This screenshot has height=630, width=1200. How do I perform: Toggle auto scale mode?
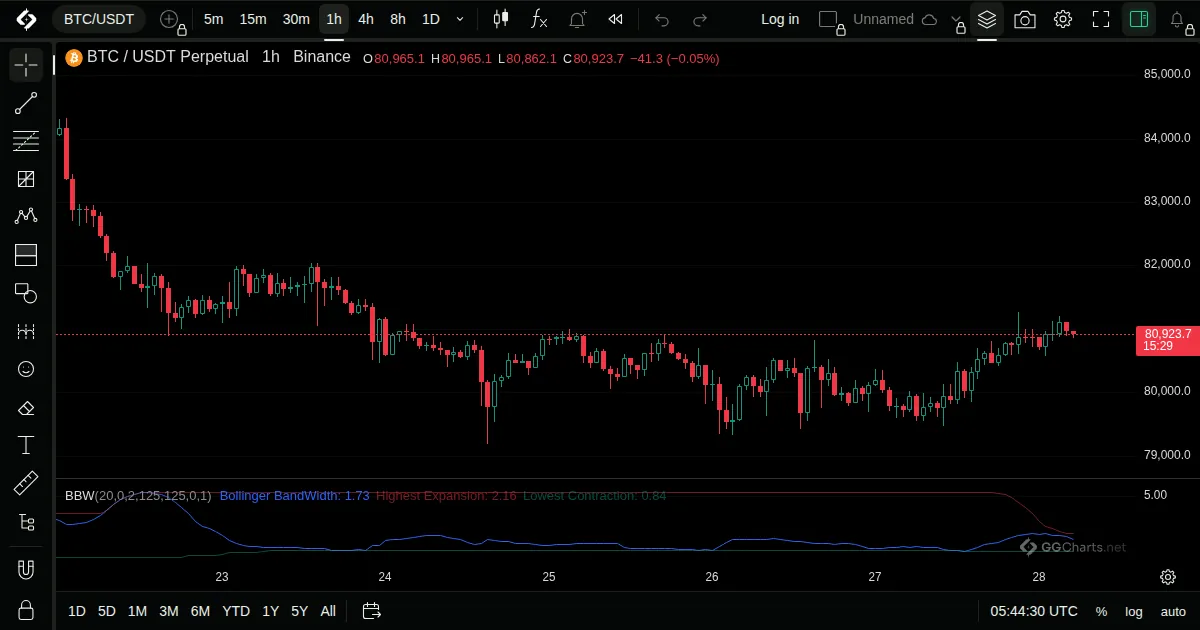pyautogui.click(x=1173, y=611)
